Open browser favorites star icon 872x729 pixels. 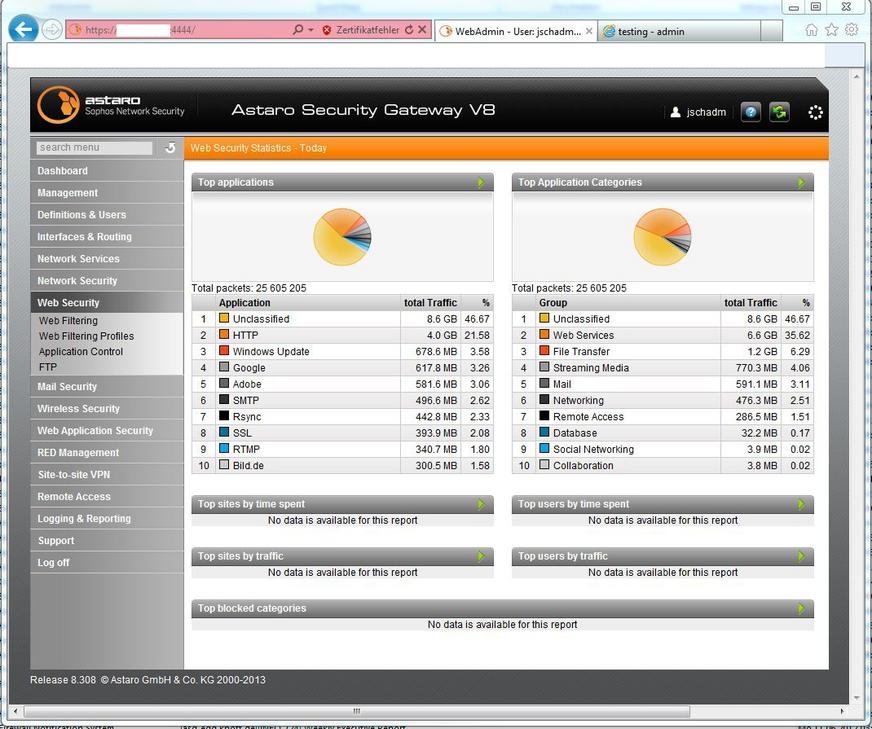[831, 30]
